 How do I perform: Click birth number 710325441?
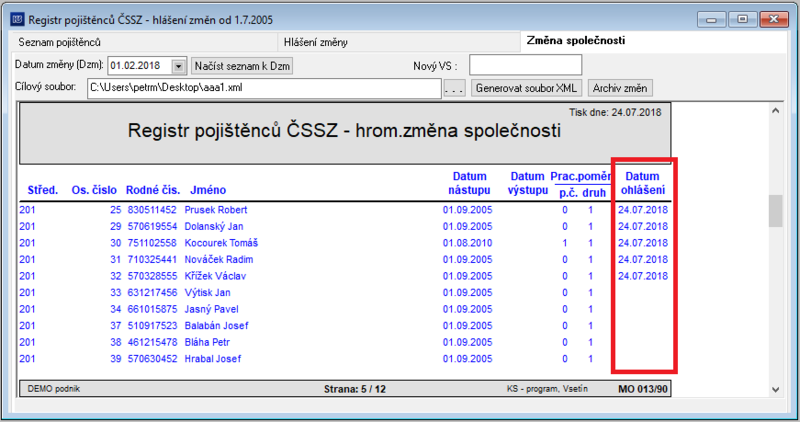[x=152, y=259]
